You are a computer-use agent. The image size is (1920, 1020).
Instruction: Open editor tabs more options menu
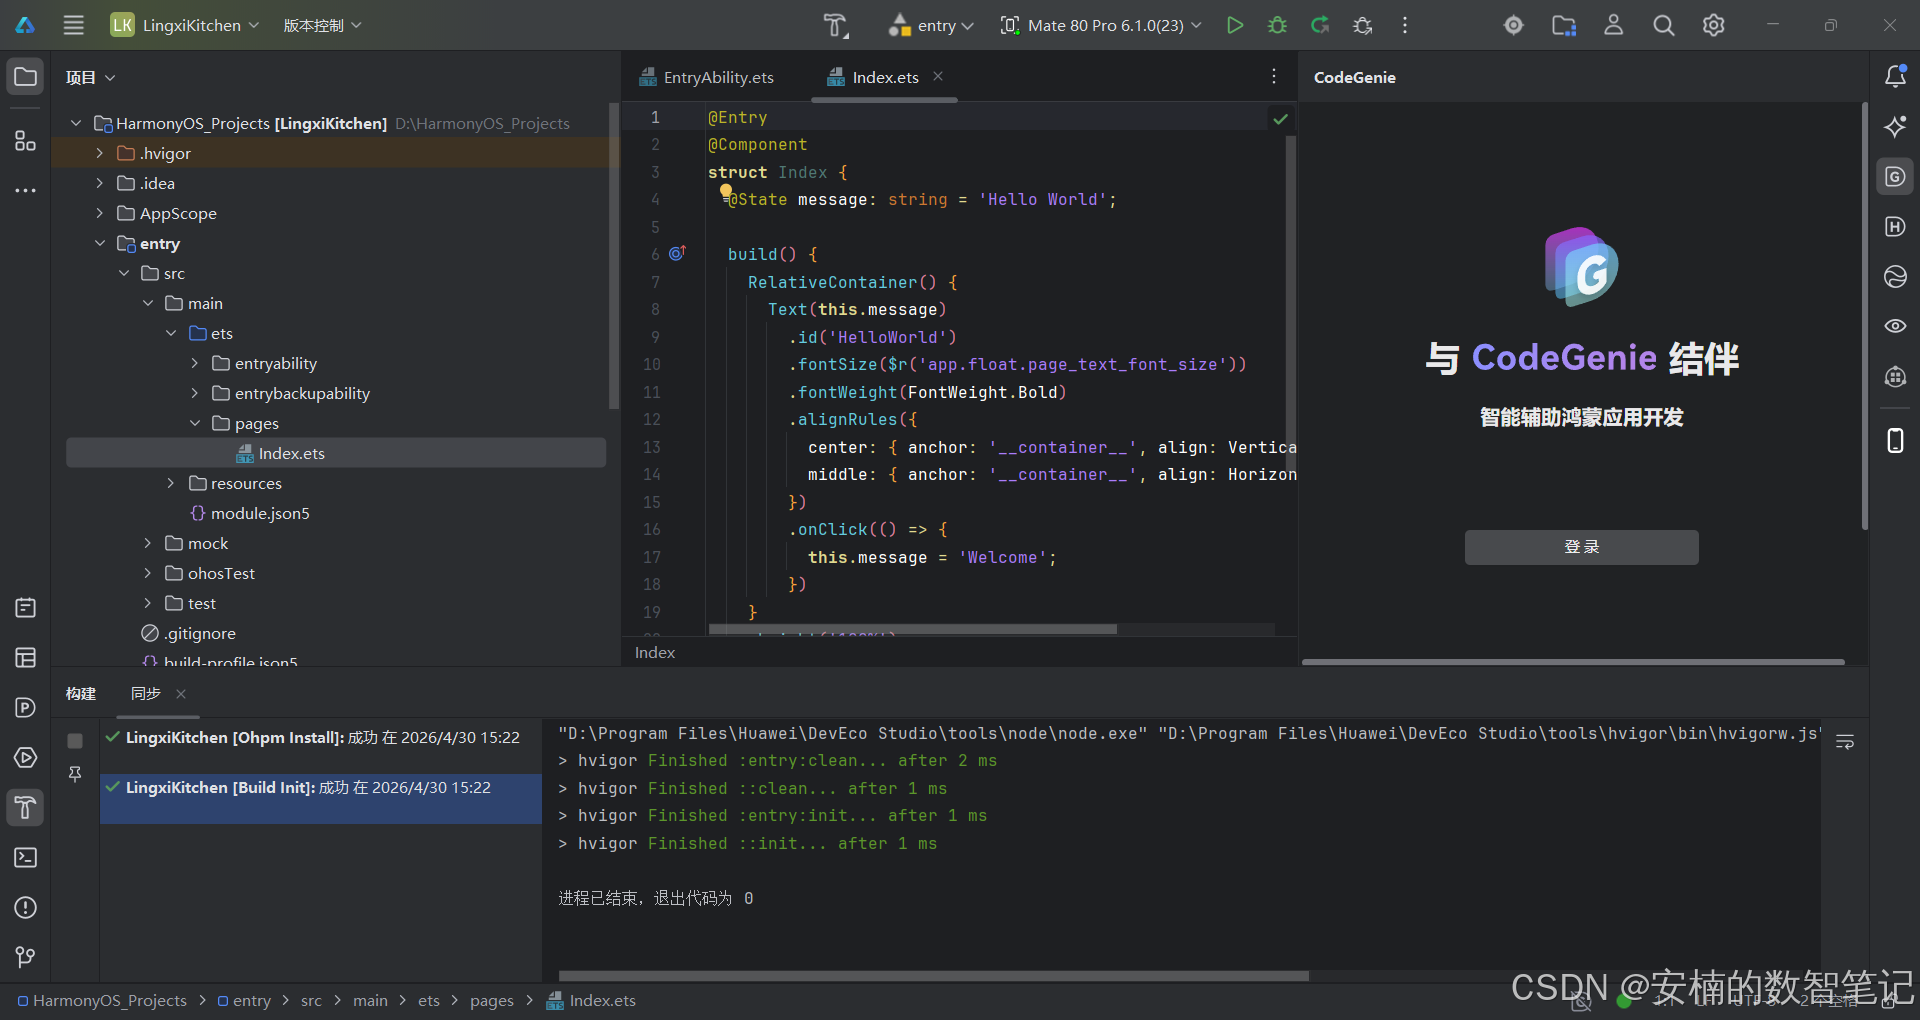(1273, 77)
